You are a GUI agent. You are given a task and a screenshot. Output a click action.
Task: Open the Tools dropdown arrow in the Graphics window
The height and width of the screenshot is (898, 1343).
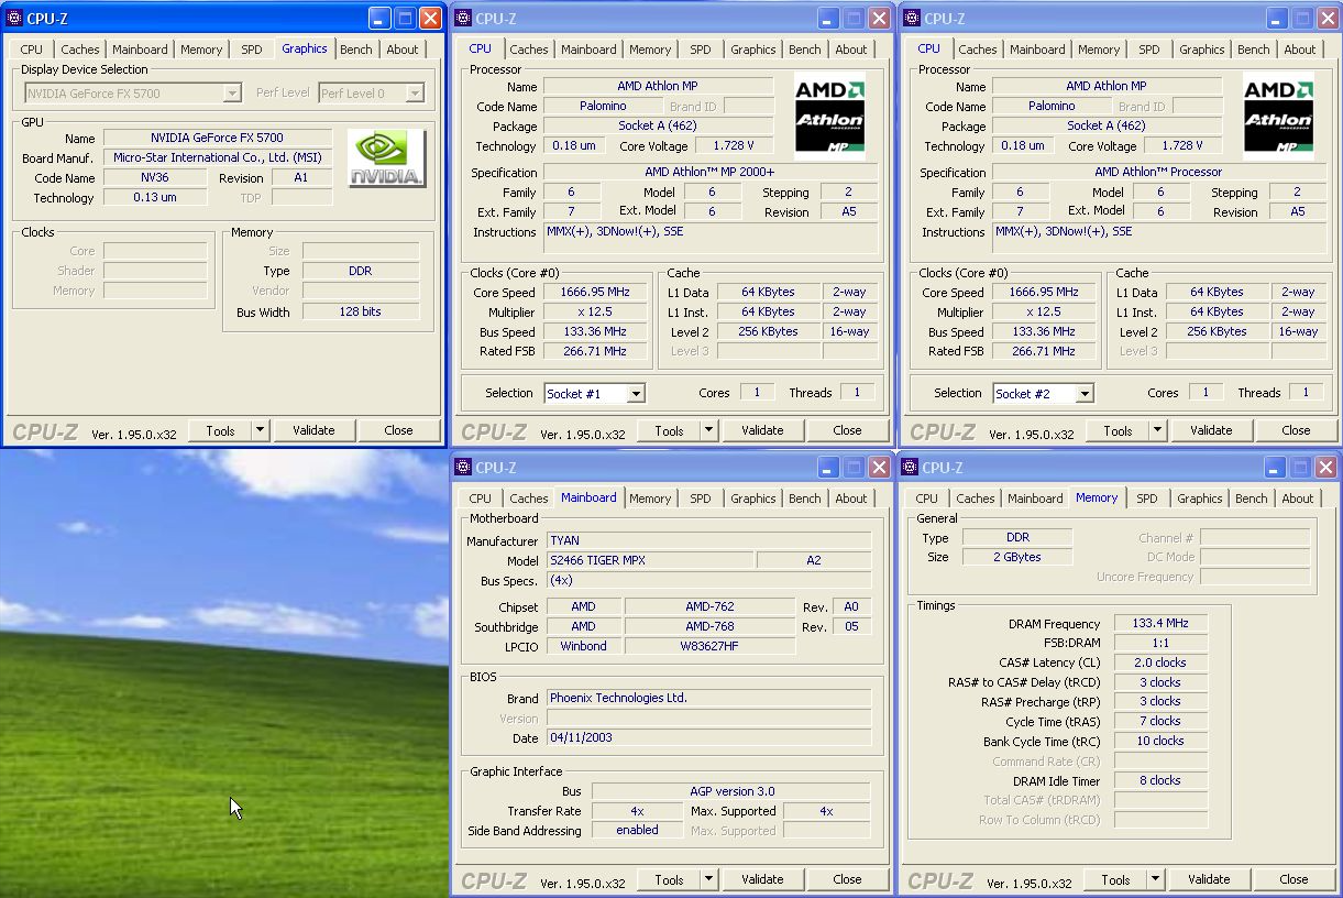260,430
